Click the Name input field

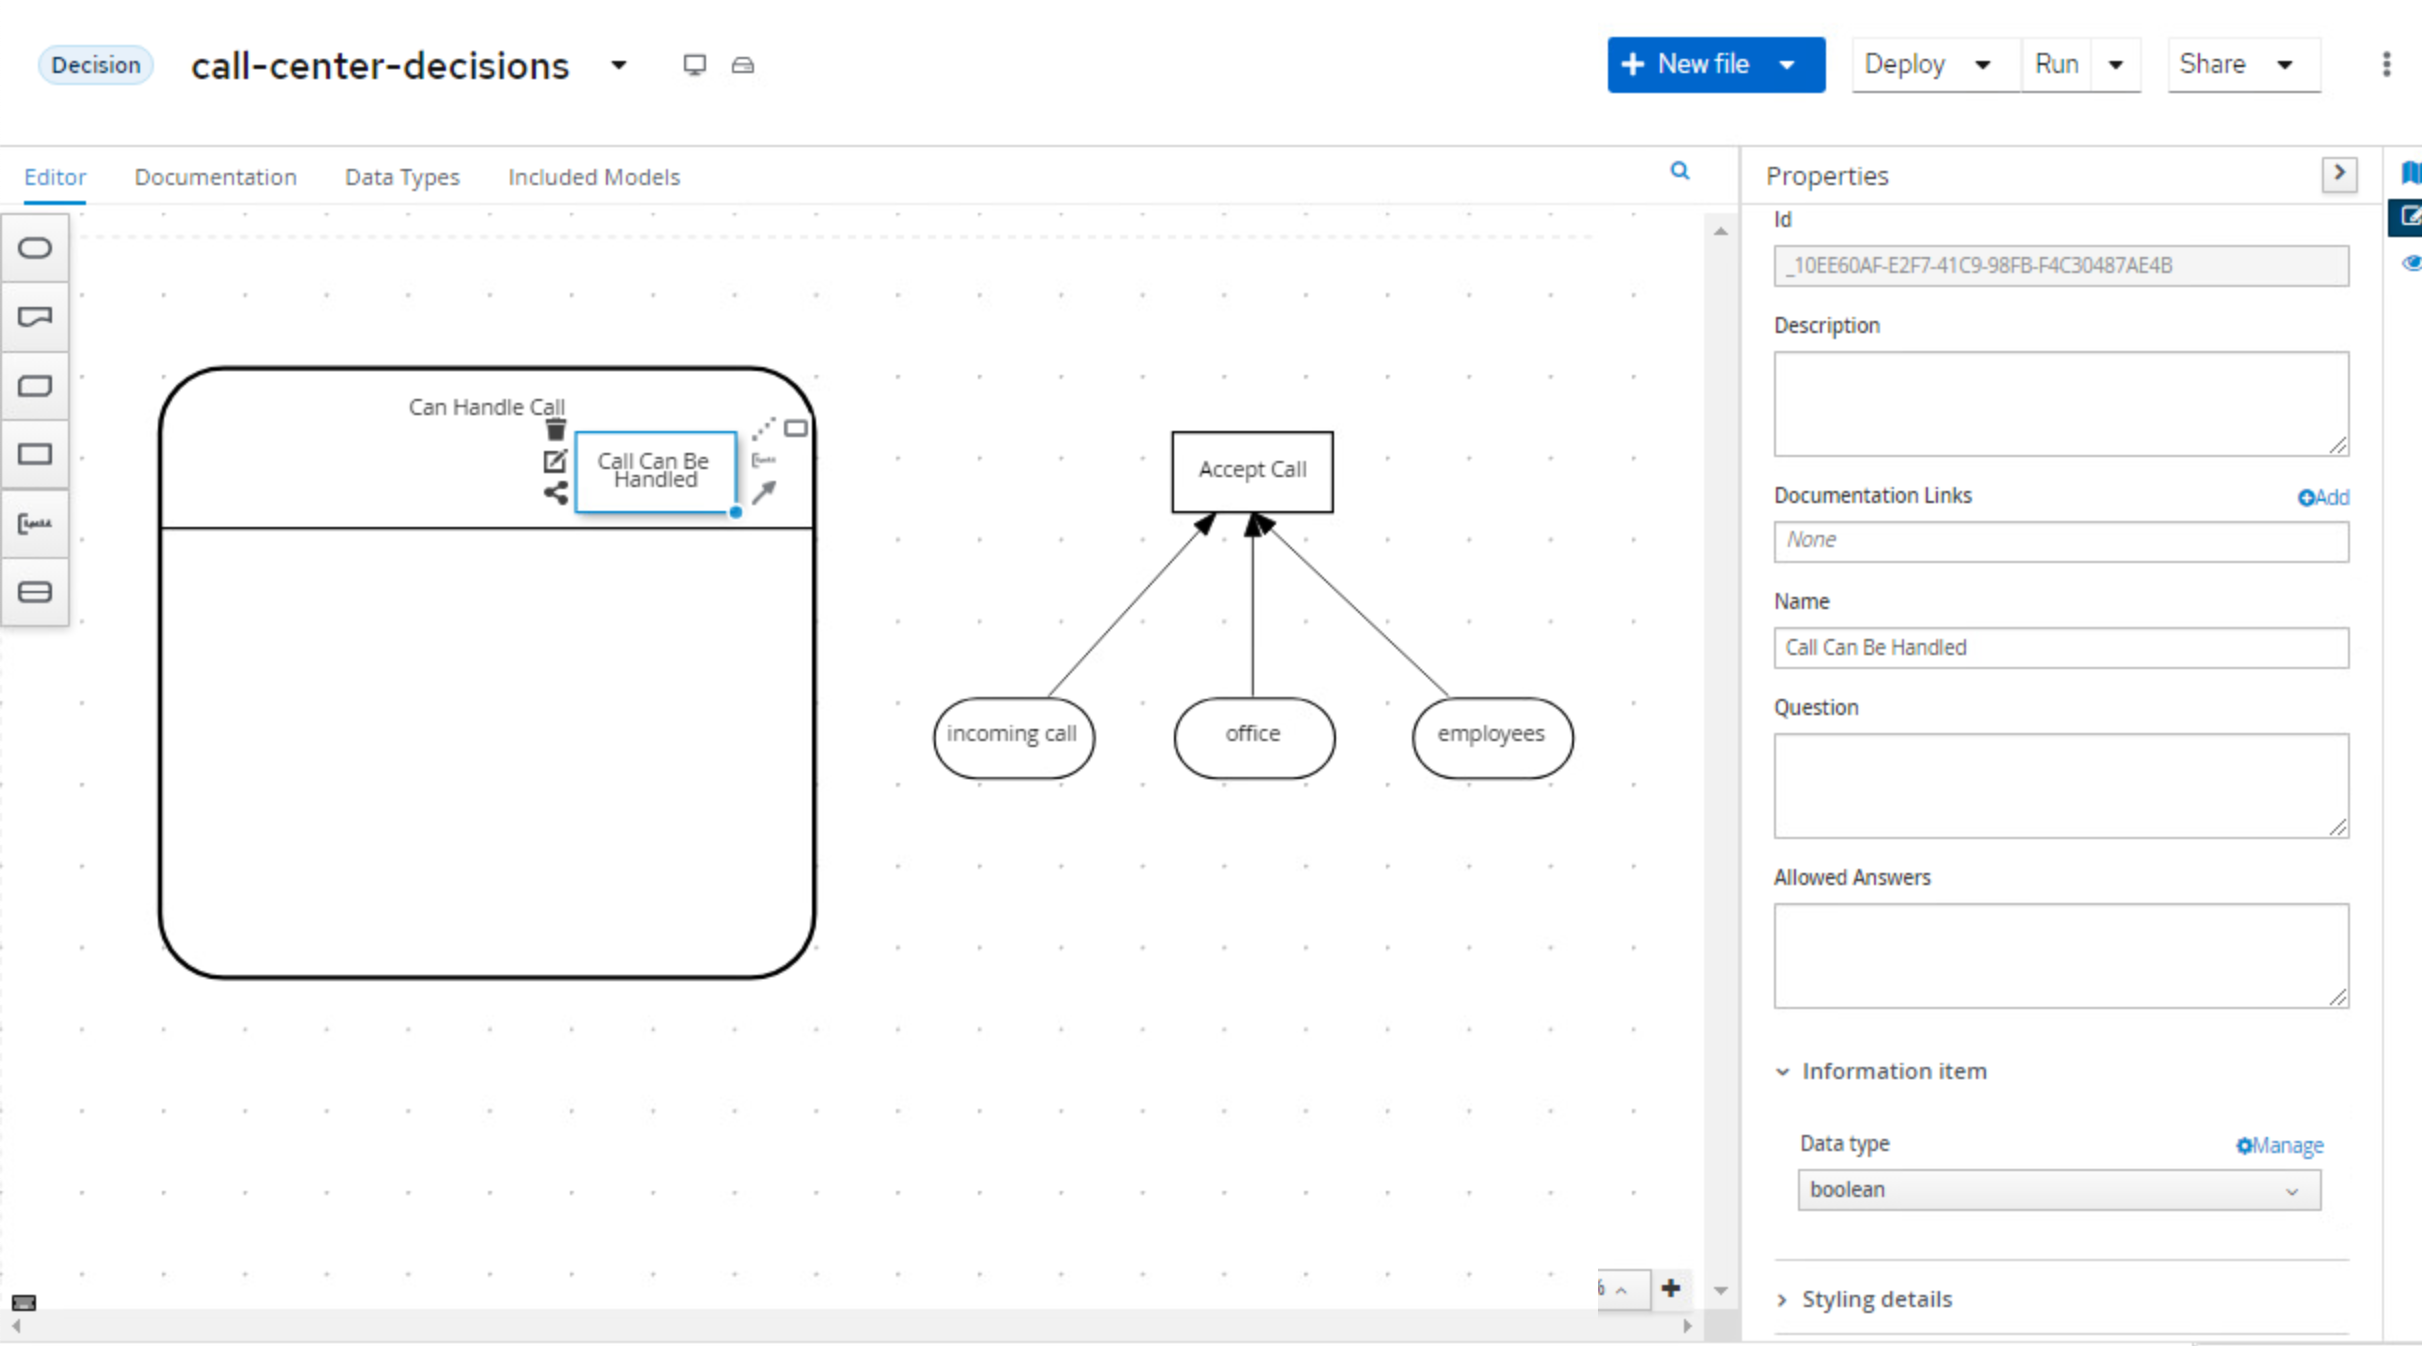[x=2059, y=646]
